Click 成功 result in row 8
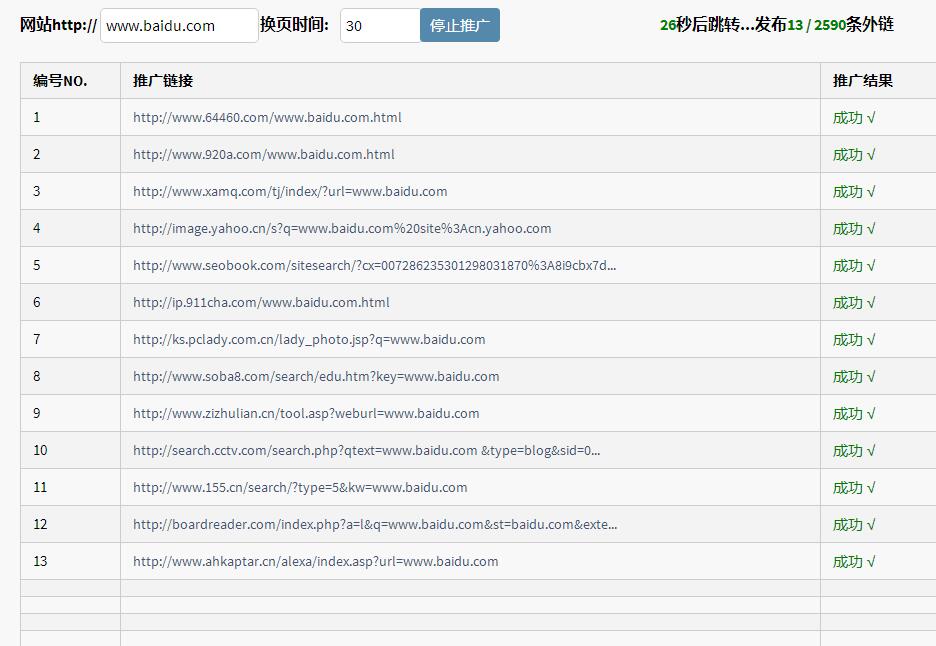The width and height of the screenshot is (936, 646). pos(854,377)
